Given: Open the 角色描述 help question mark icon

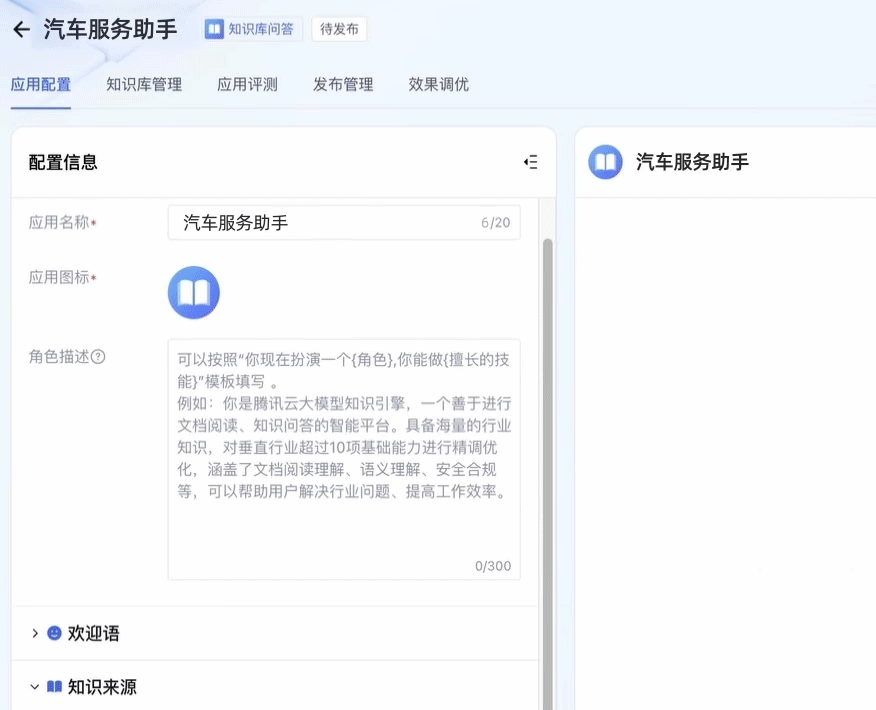Looking at the screenshot, I should tap(97, 356).
